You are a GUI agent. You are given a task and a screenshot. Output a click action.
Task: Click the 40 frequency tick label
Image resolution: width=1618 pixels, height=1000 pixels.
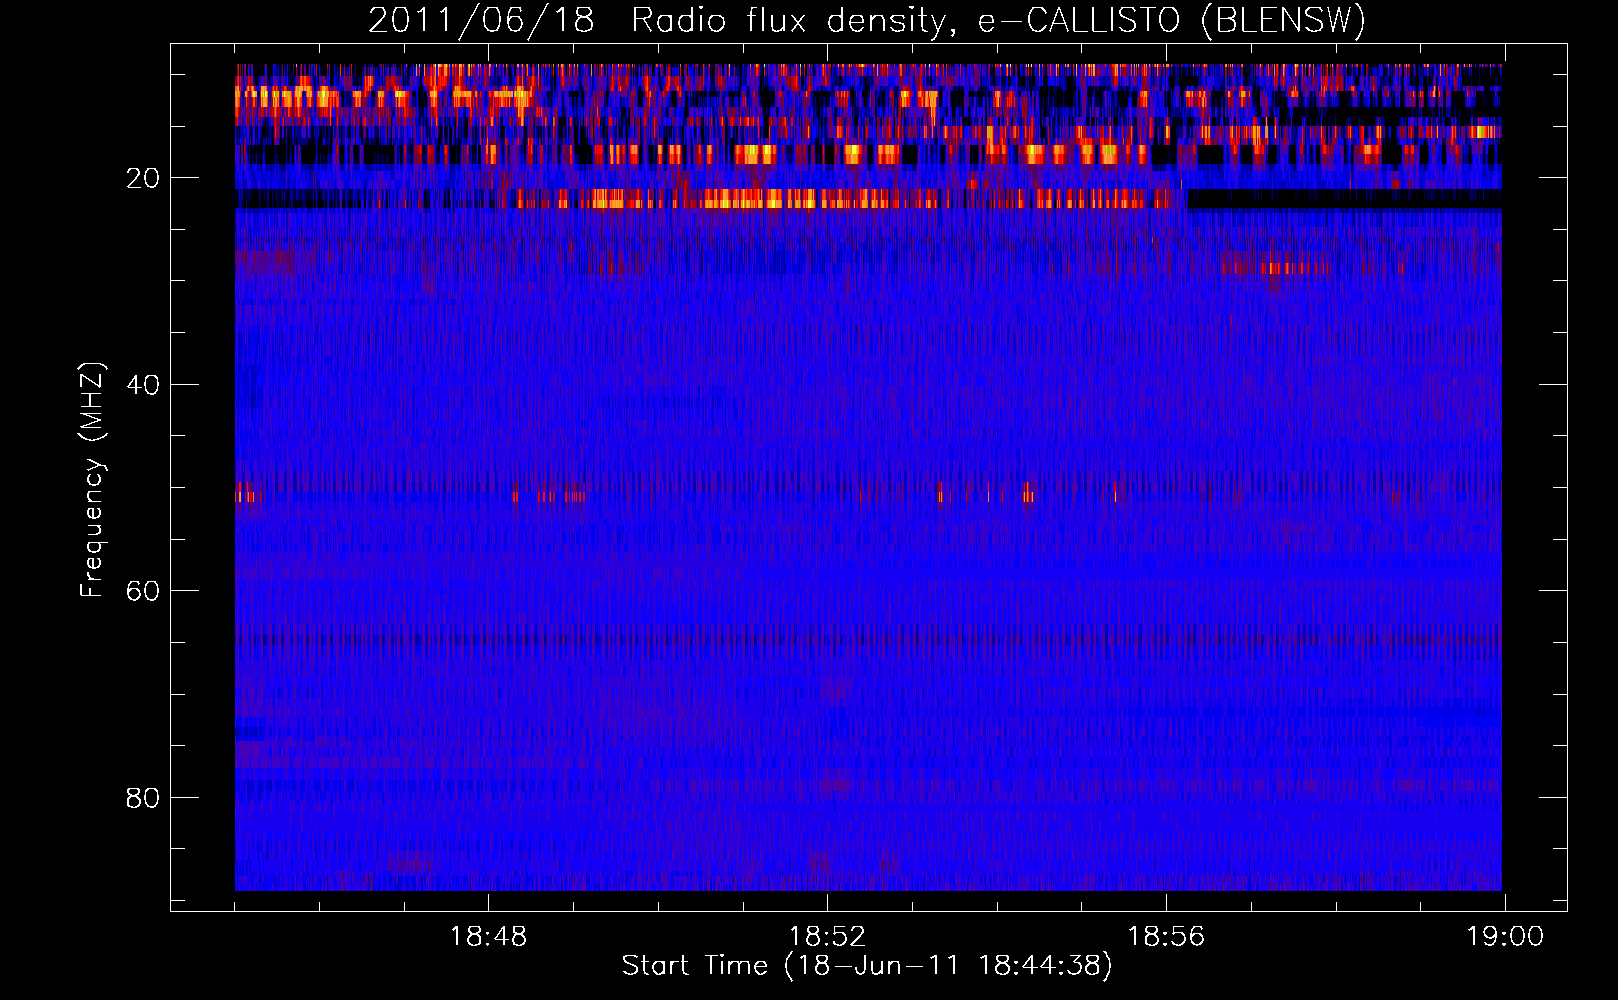[x=144, y=385]
